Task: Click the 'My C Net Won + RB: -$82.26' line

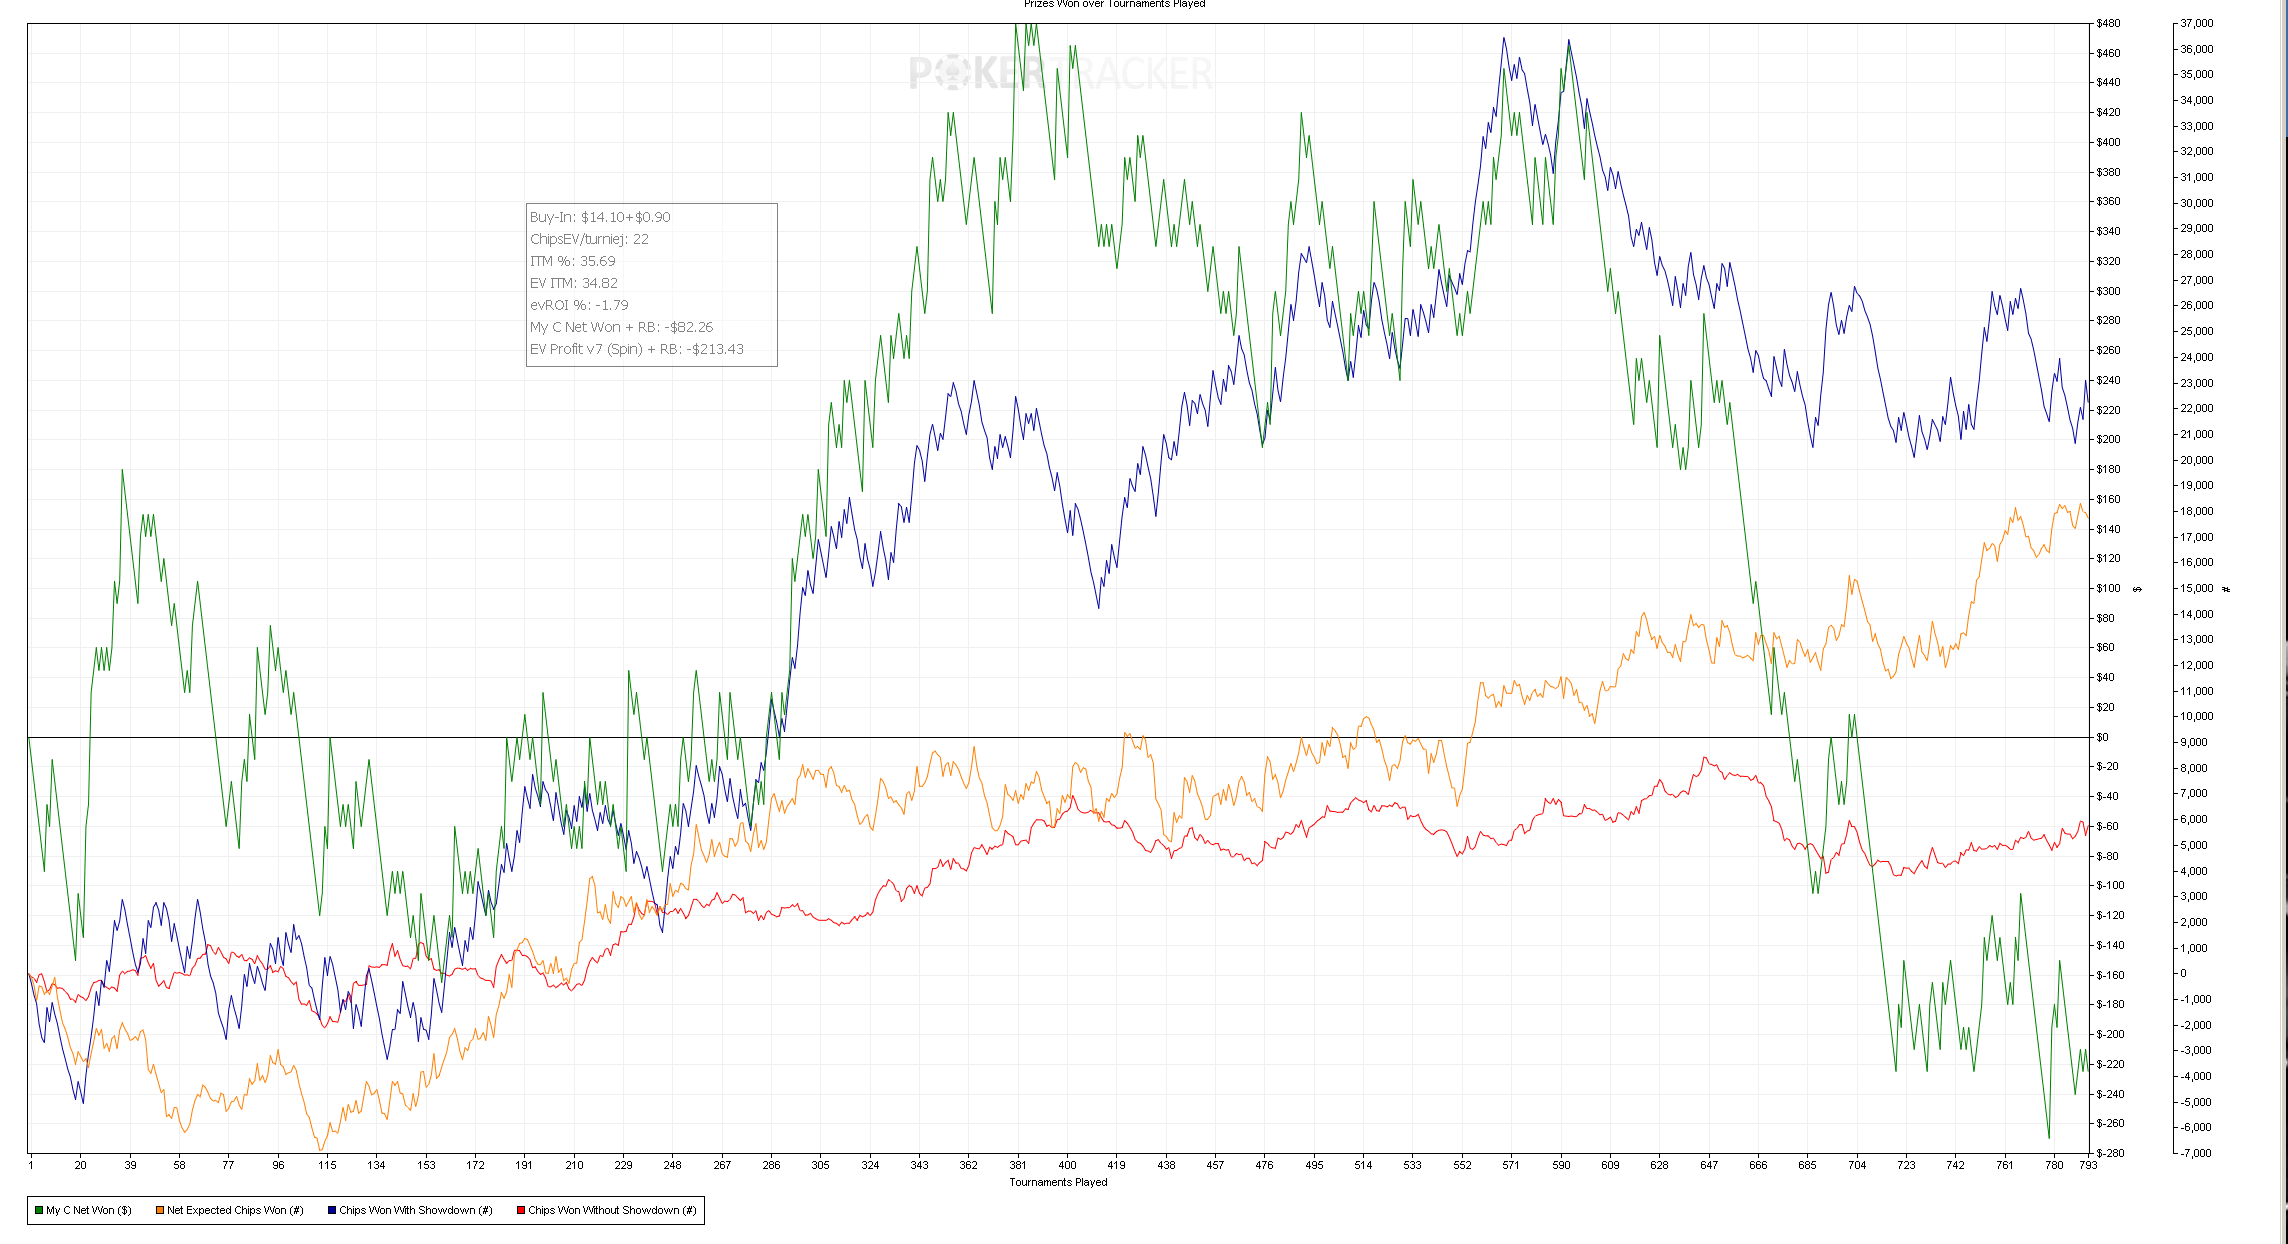Action: [x=622, y=327]
